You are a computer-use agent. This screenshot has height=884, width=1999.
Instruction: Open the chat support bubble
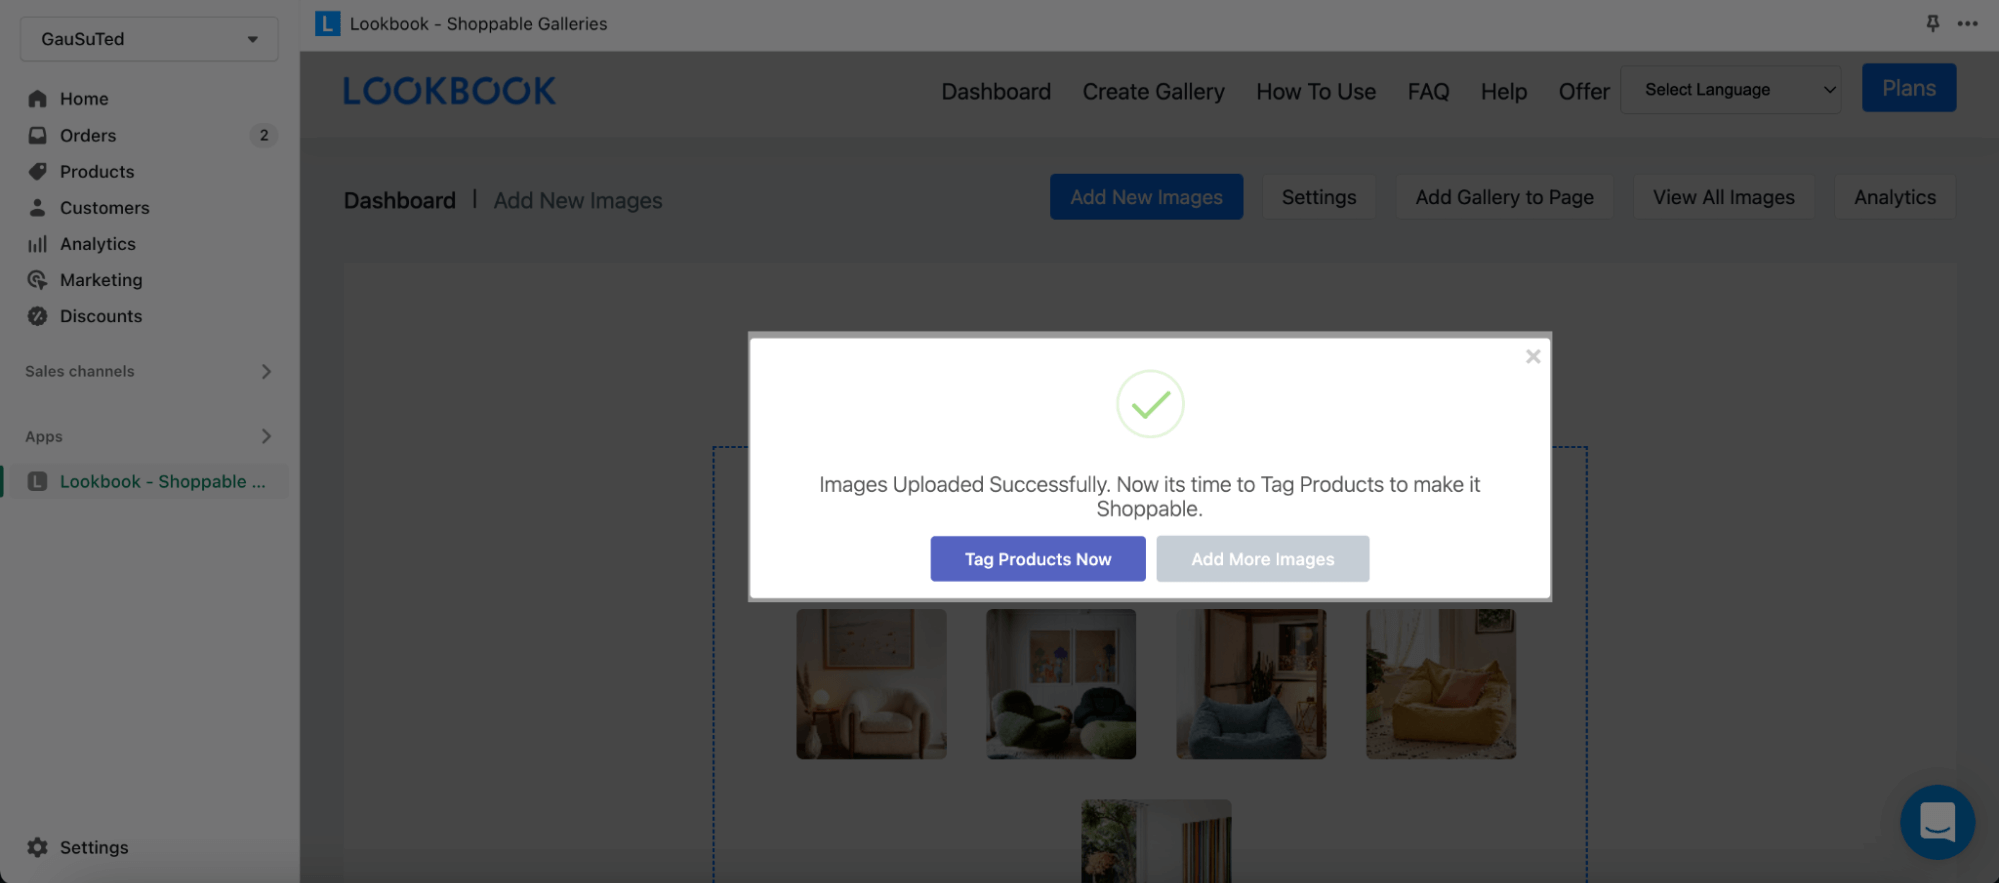[x=1937, y=822]
